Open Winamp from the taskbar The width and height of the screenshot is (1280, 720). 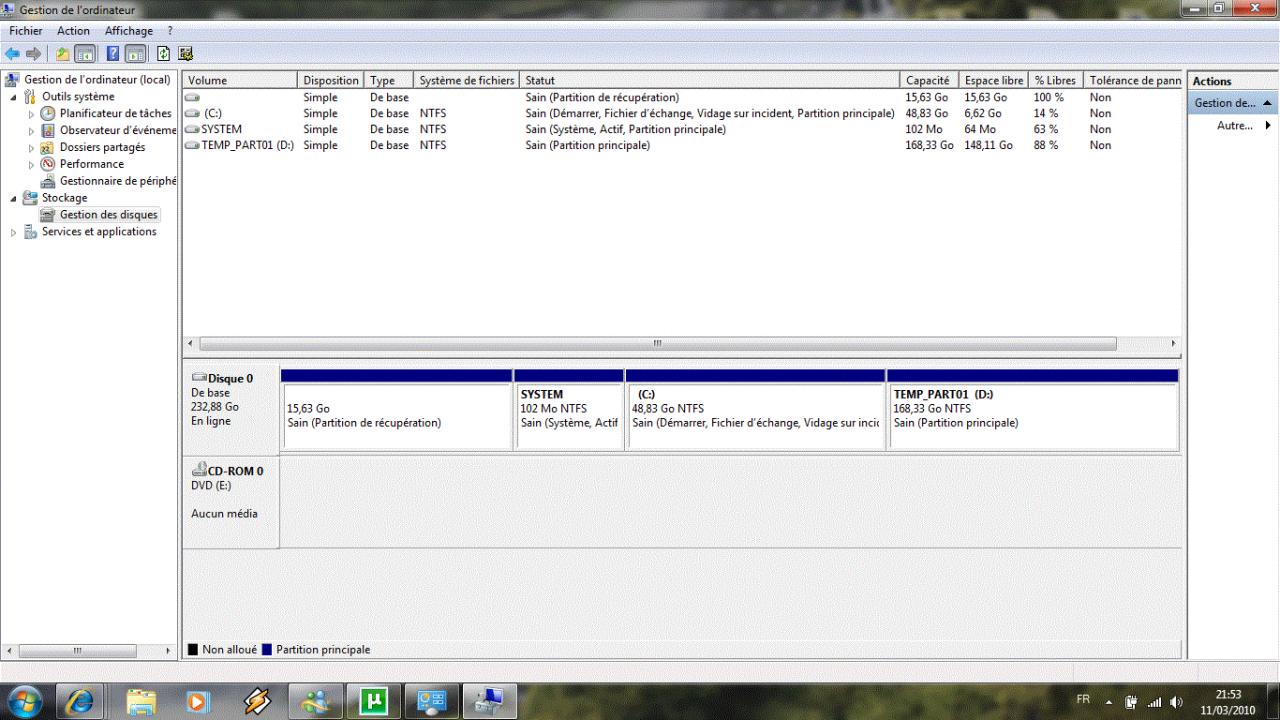256,701
